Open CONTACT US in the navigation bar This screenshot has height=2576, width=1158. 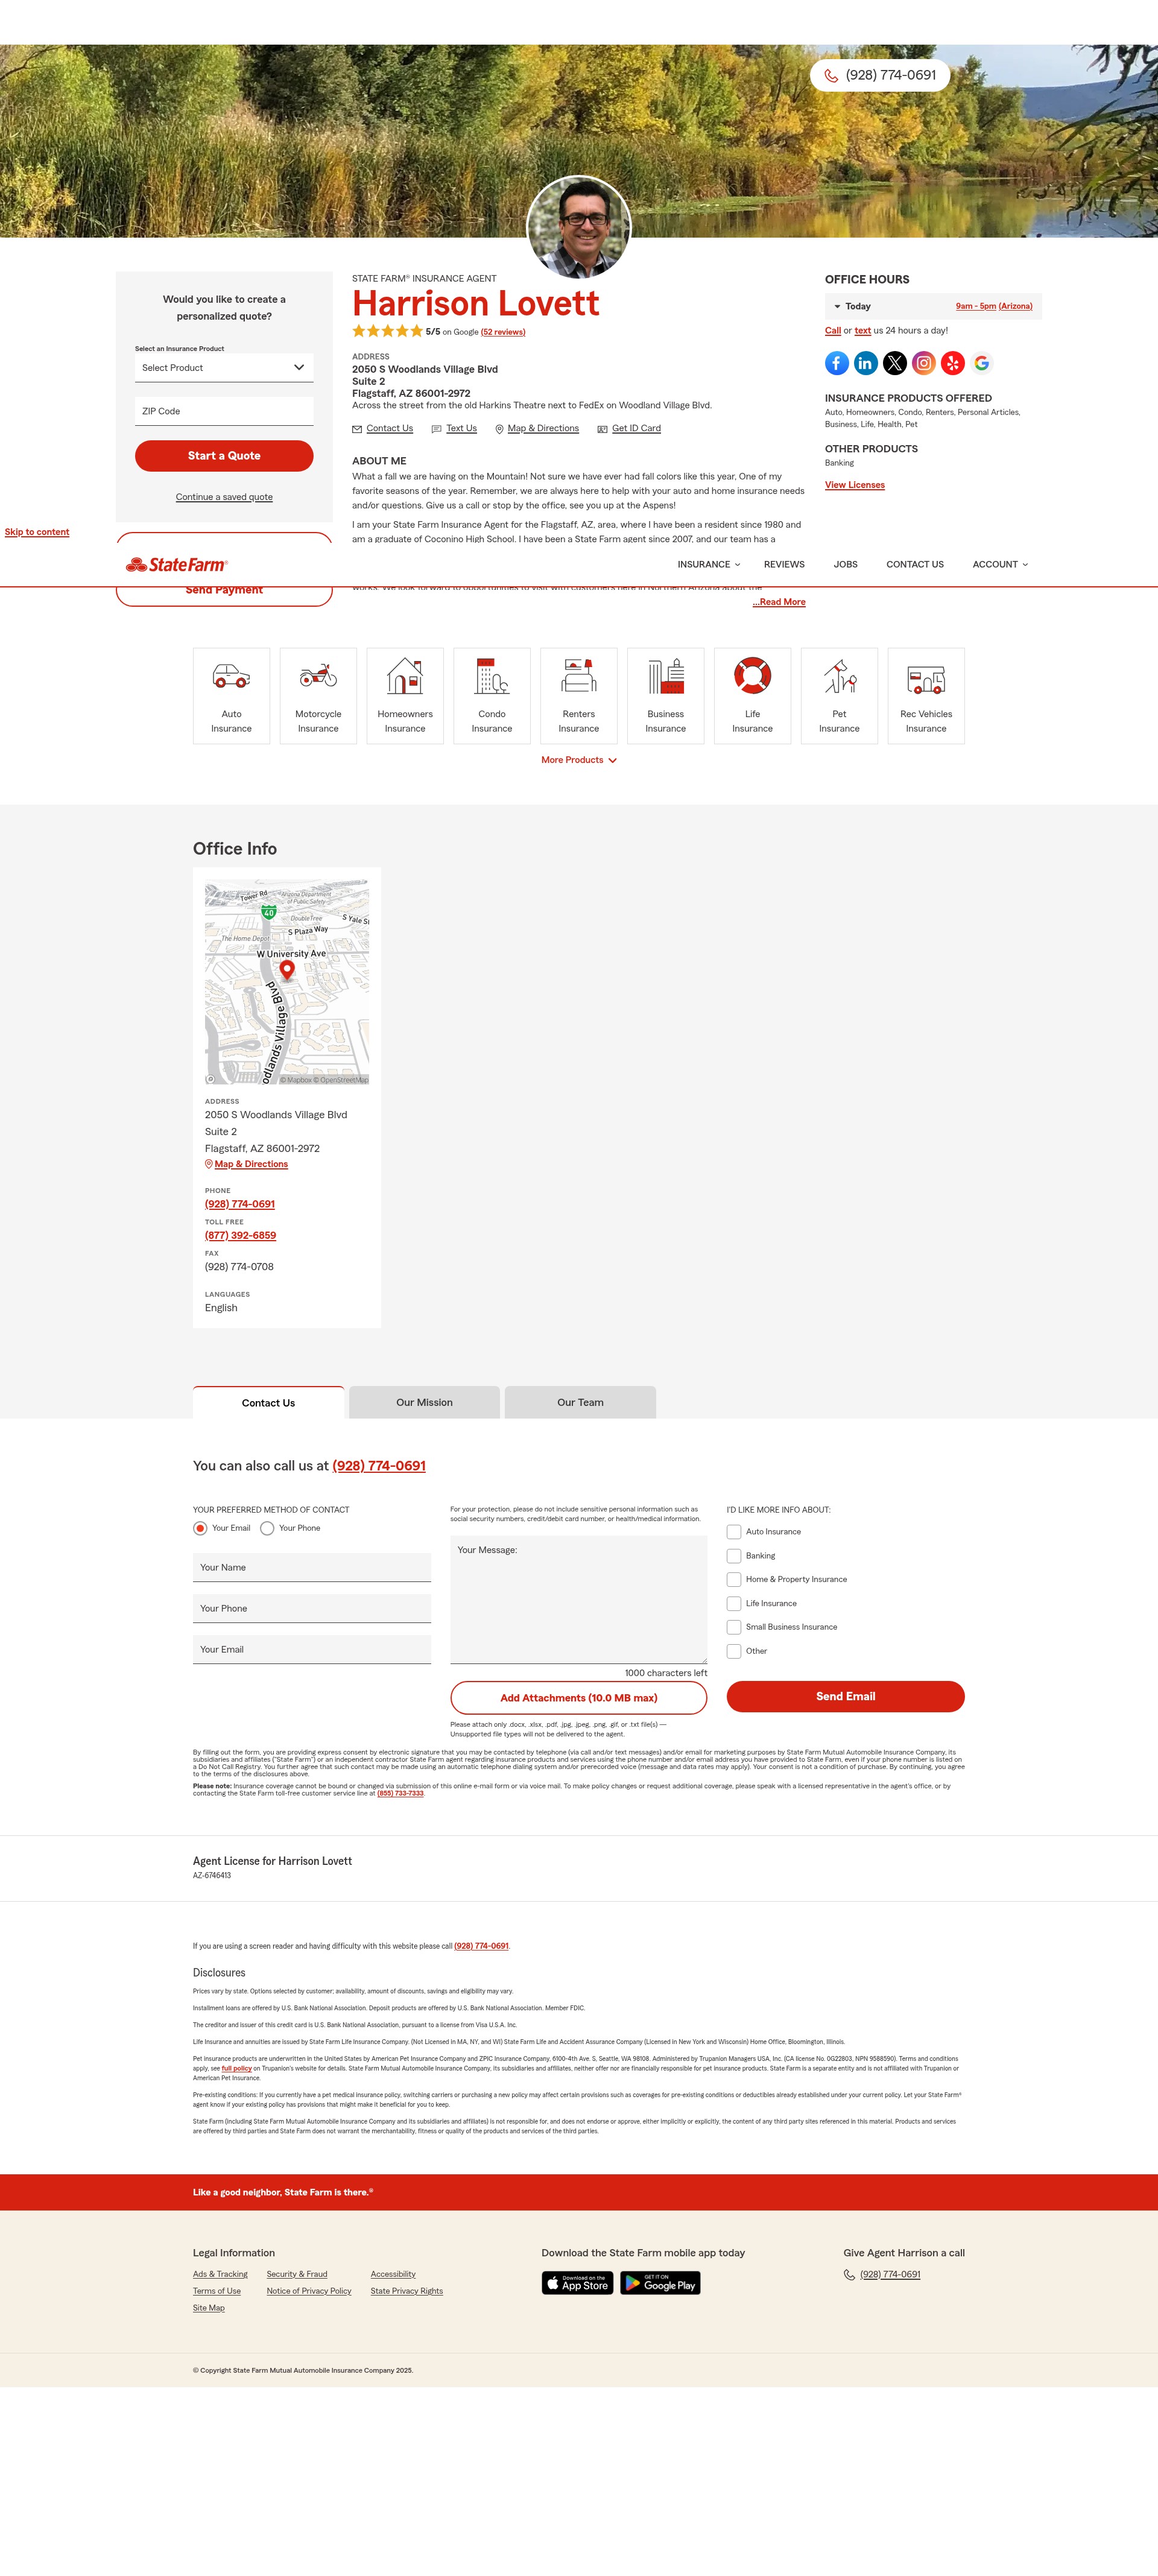(915, 565)
